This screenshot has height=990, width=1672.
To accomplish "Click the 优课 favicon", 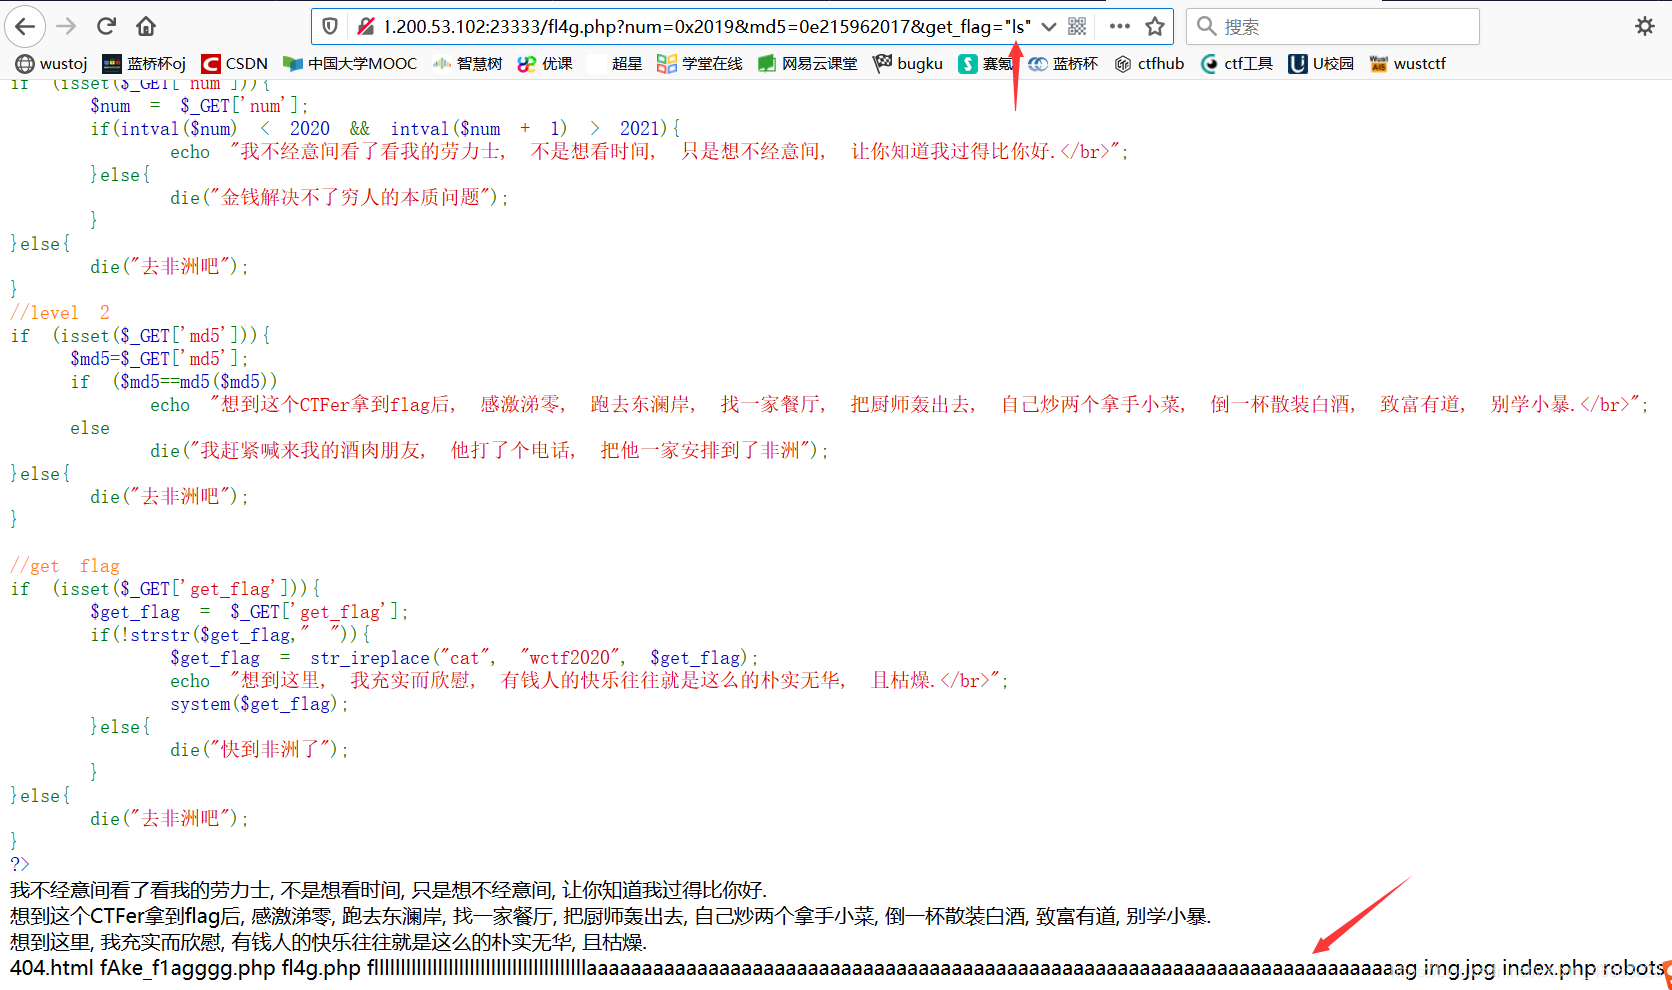I will [527, 64].
